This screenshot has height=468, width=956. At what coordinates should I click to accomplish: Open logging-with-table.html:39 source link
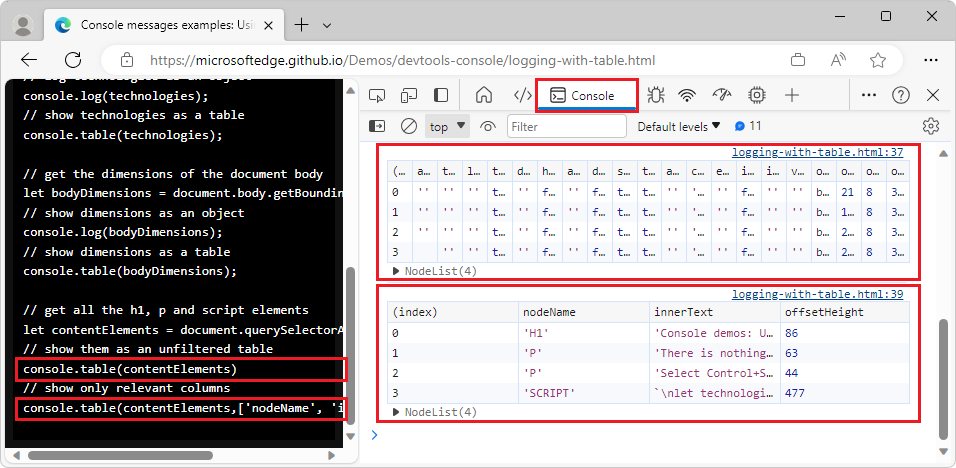click(x=818, y=294)
